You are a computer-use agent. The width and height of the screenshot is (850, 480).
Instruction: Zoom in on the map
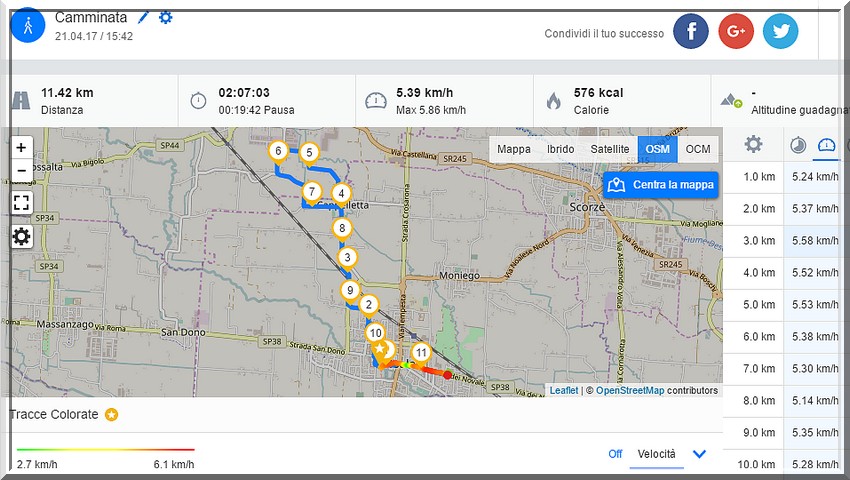[x=21, y=148]
